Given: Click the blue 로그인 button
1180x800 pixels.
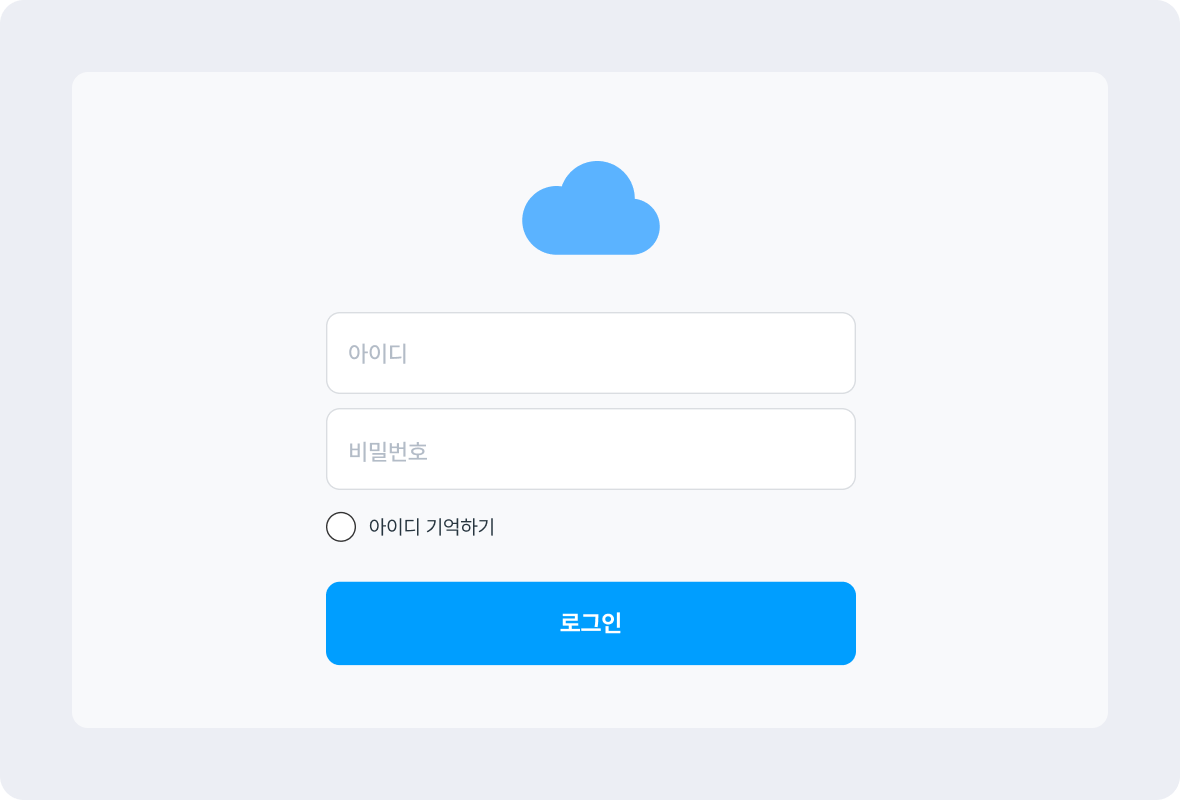Looking at the screenshot, I should (591, 623).
